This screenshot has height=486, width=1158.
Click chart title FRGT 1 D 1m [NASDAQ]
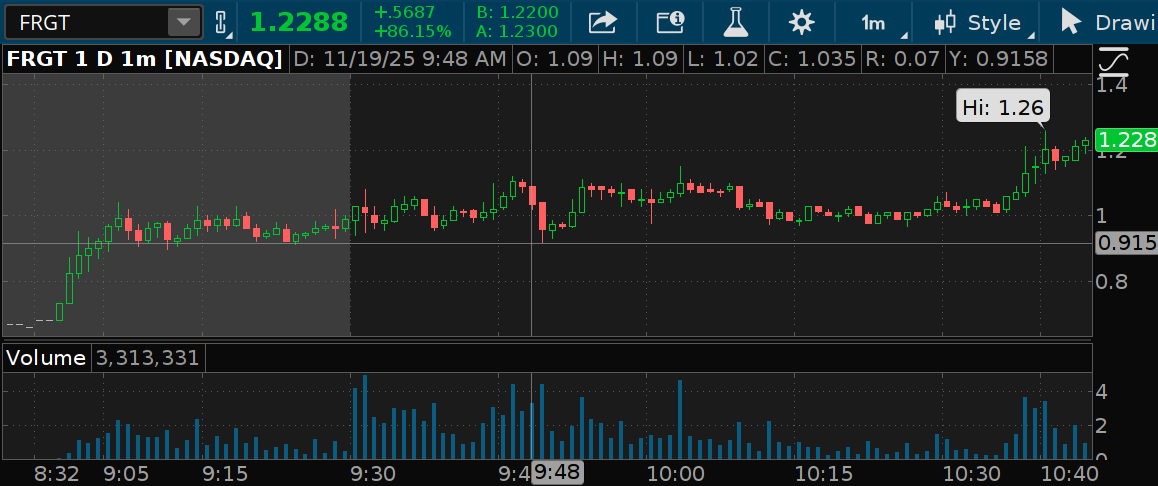(x=145, y=60)
